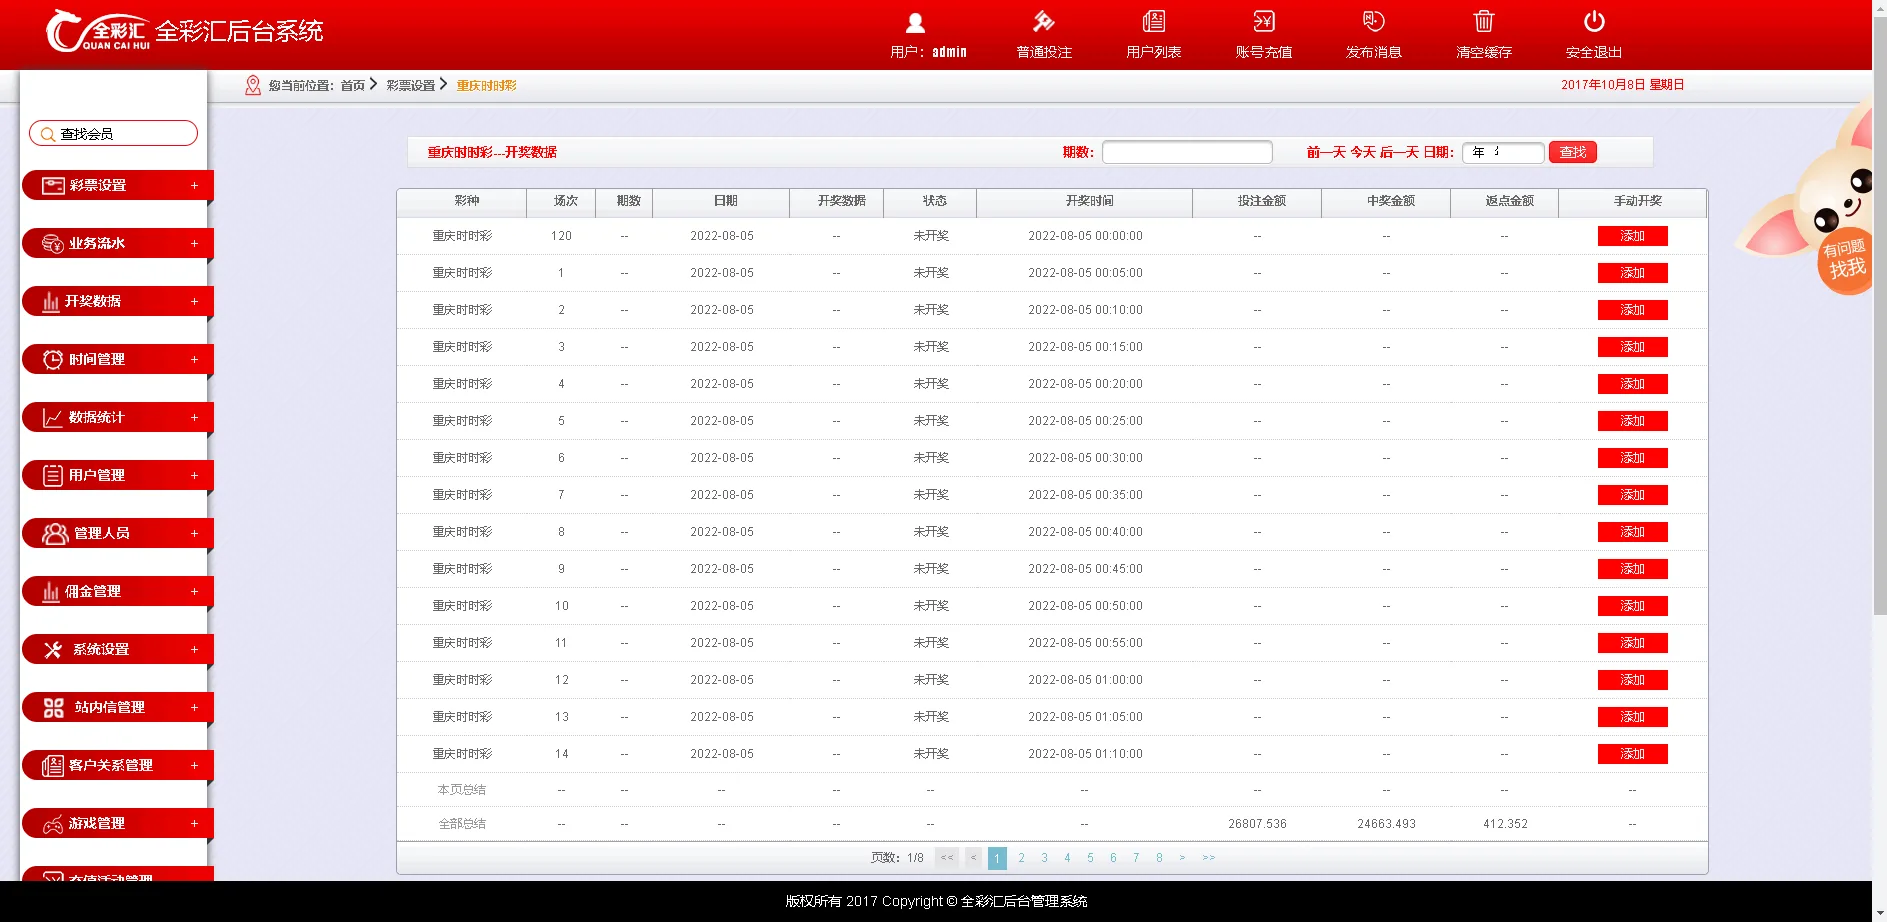Open the 用户 admin profile icon
The height and width of the screenshot is (922, 1887).
pyautogui.click(x=915, y=22)
